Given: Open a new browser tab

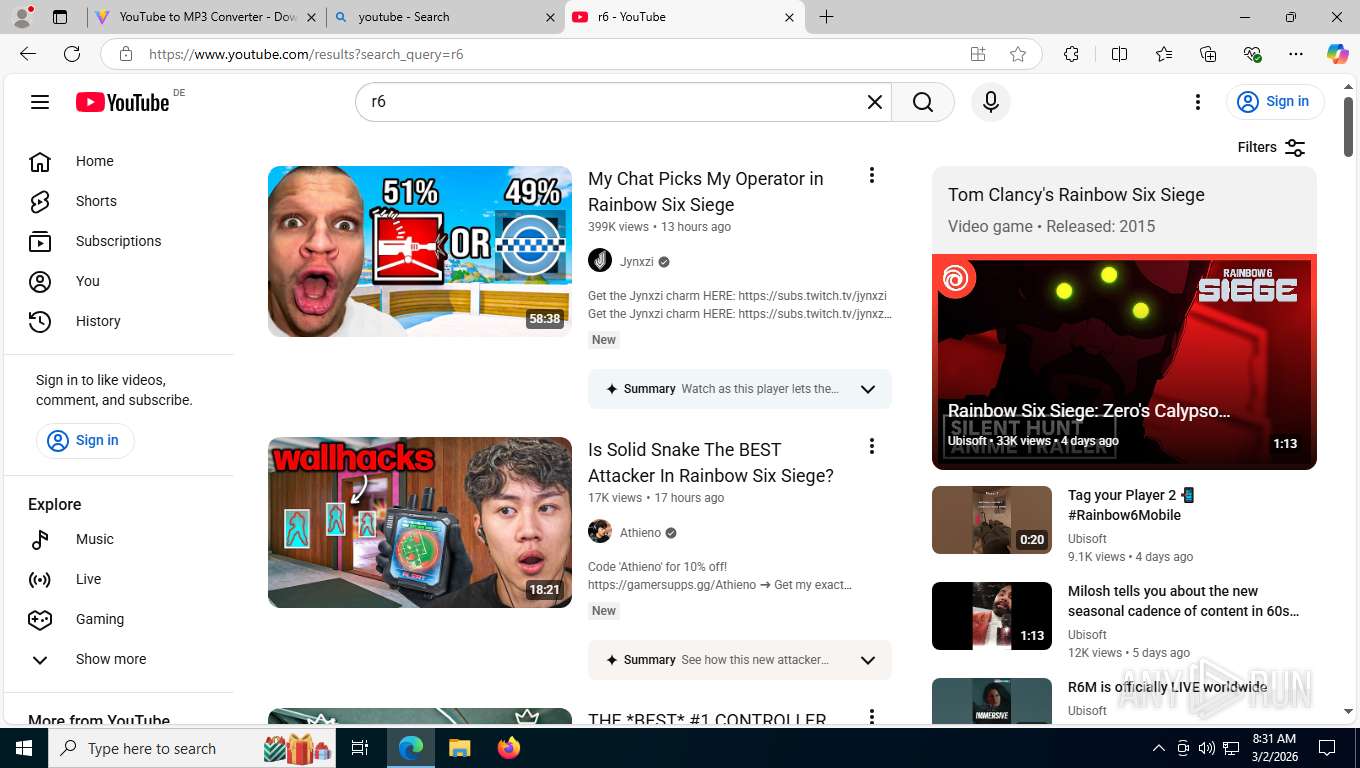Looking at the screenshot, I should (826, 17).
